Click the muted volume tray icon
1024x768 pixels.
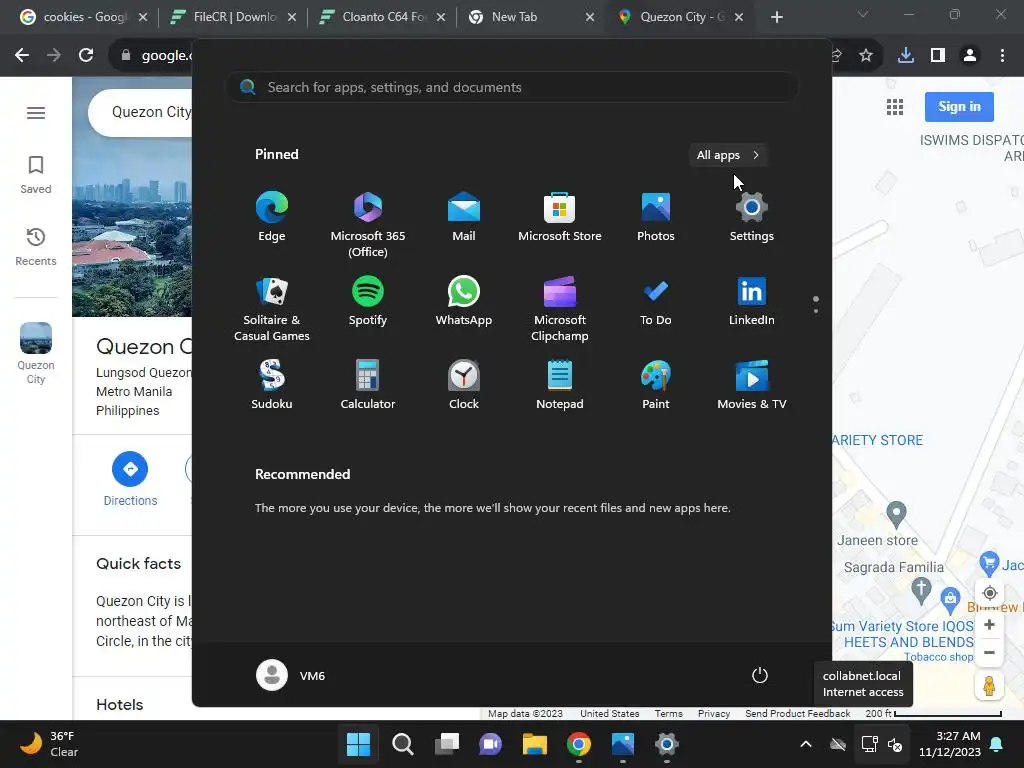(x=895, y=744)
